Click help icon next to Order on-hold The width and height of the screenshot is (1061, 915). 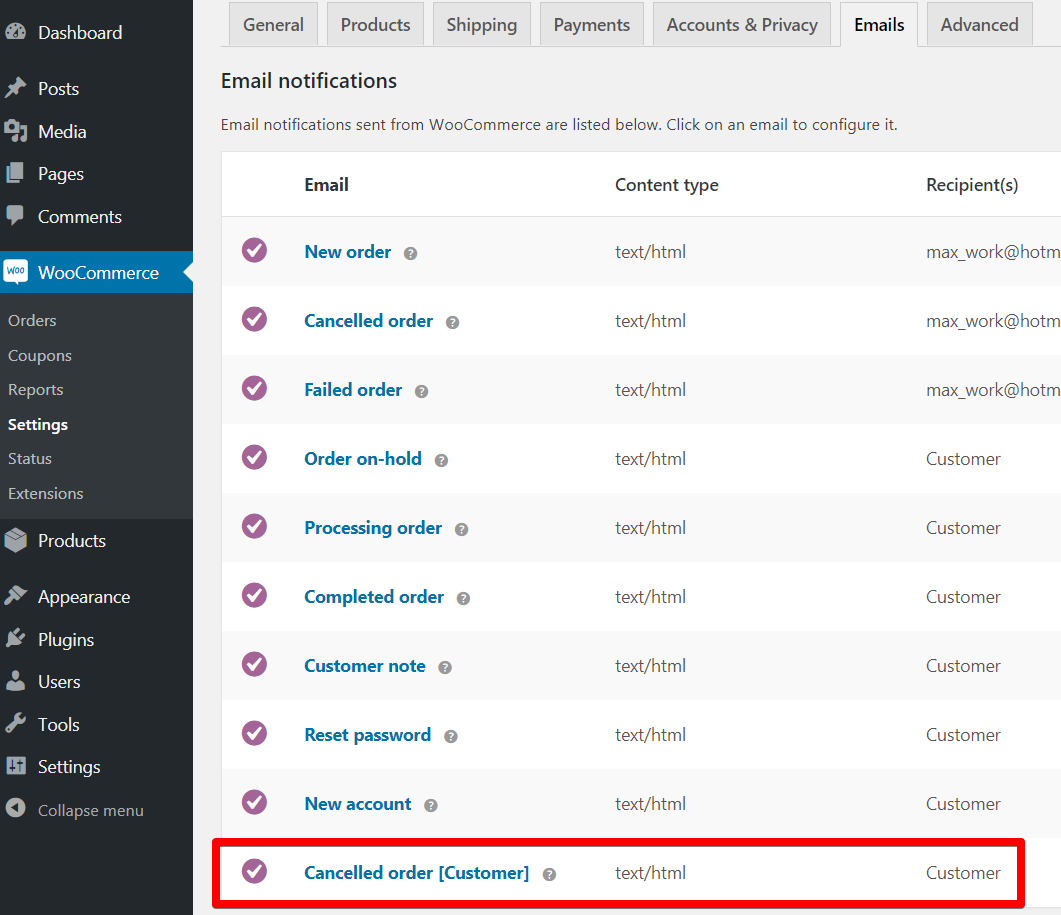pyautogui.click(x=441, y=461)
